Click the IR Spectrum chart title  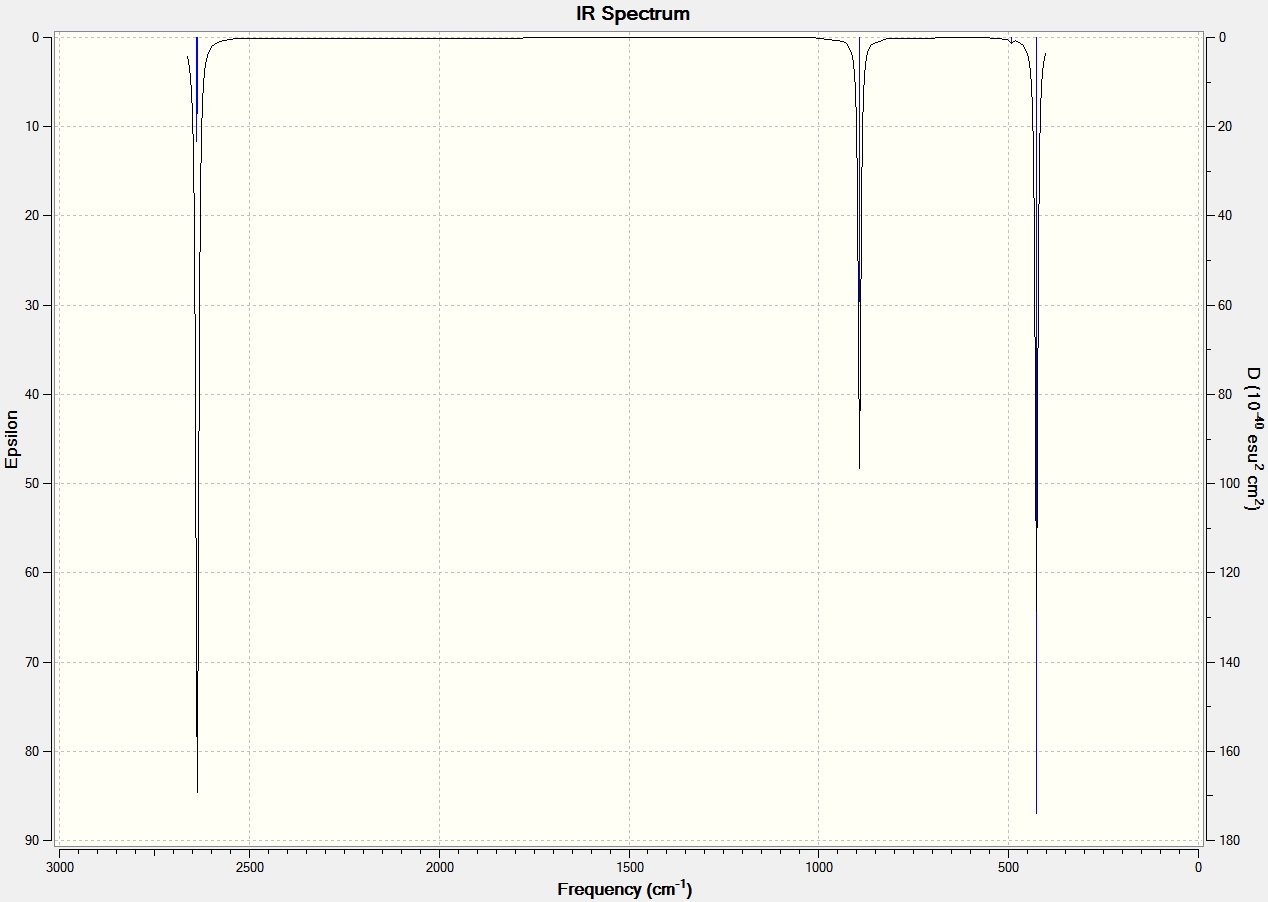632,14
